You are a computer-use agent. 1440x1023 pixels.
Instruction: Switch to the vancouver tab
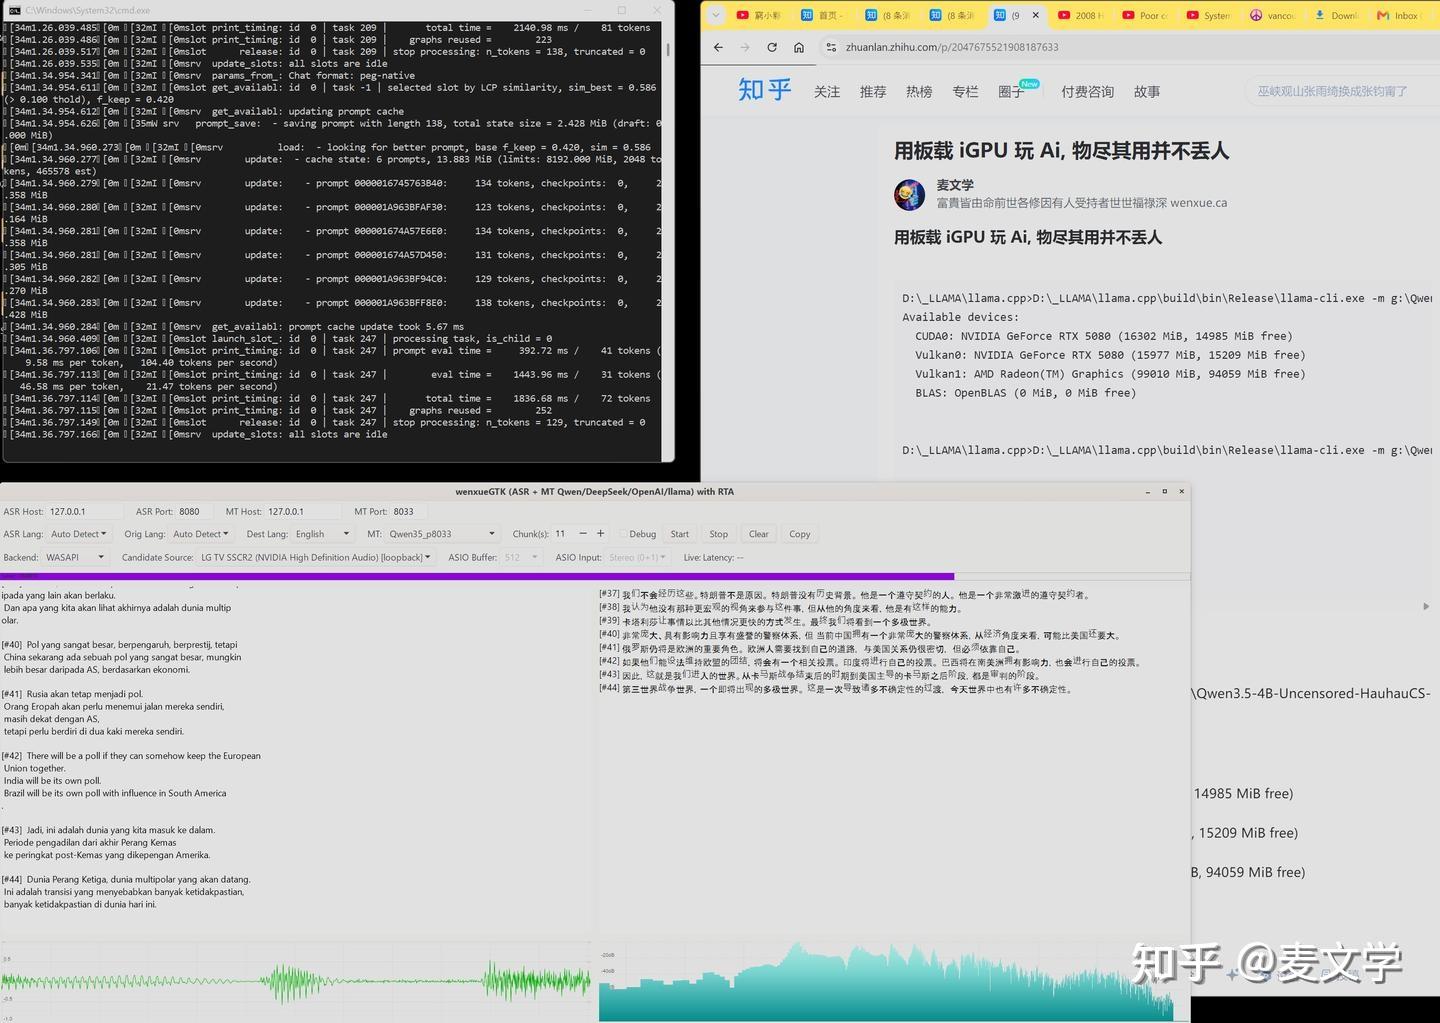click(x=1272, y=15)
